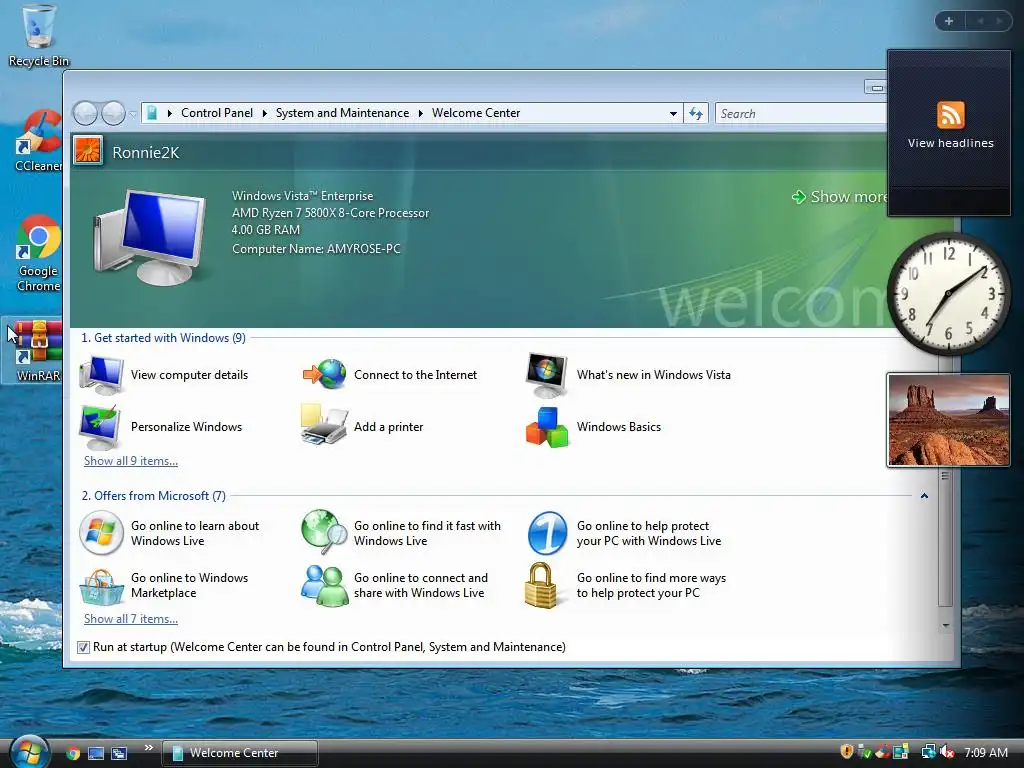Click Show desktop in Quick Launch
The height and width of the screenshot is (768, 1024).
[96, 753]
